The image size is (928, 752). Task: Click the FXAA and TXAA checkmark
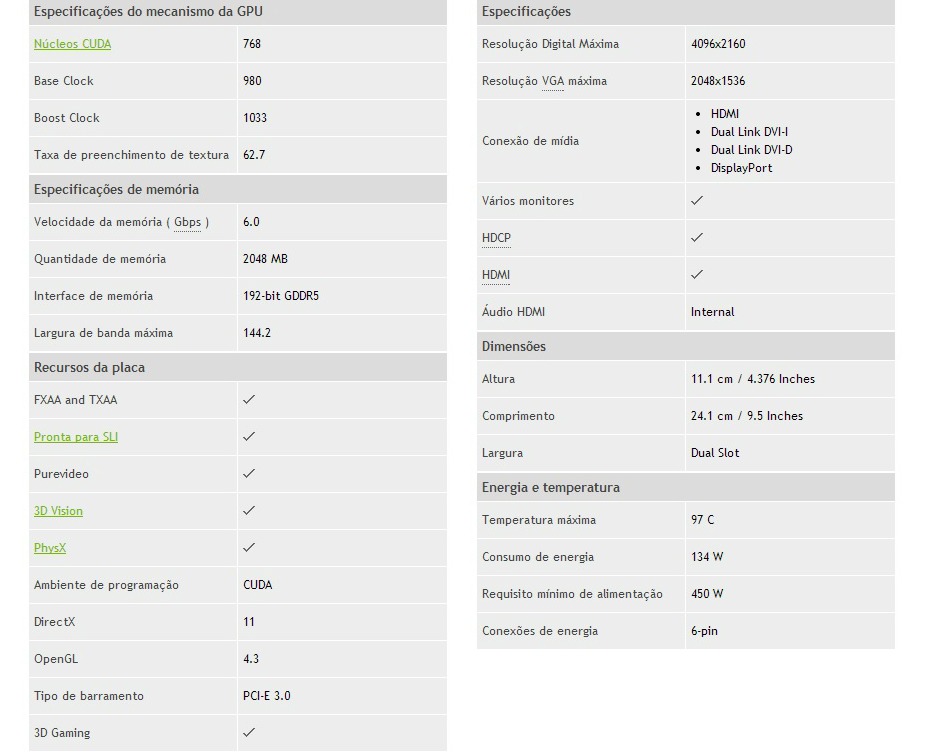pyautogui.click(x=249, y=400)
